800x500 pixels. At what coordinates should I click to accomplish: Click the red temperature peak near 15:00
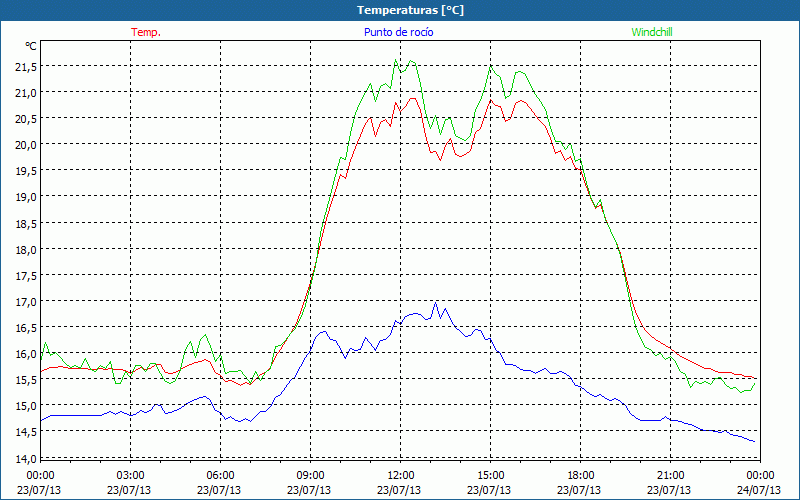point(491,100)
